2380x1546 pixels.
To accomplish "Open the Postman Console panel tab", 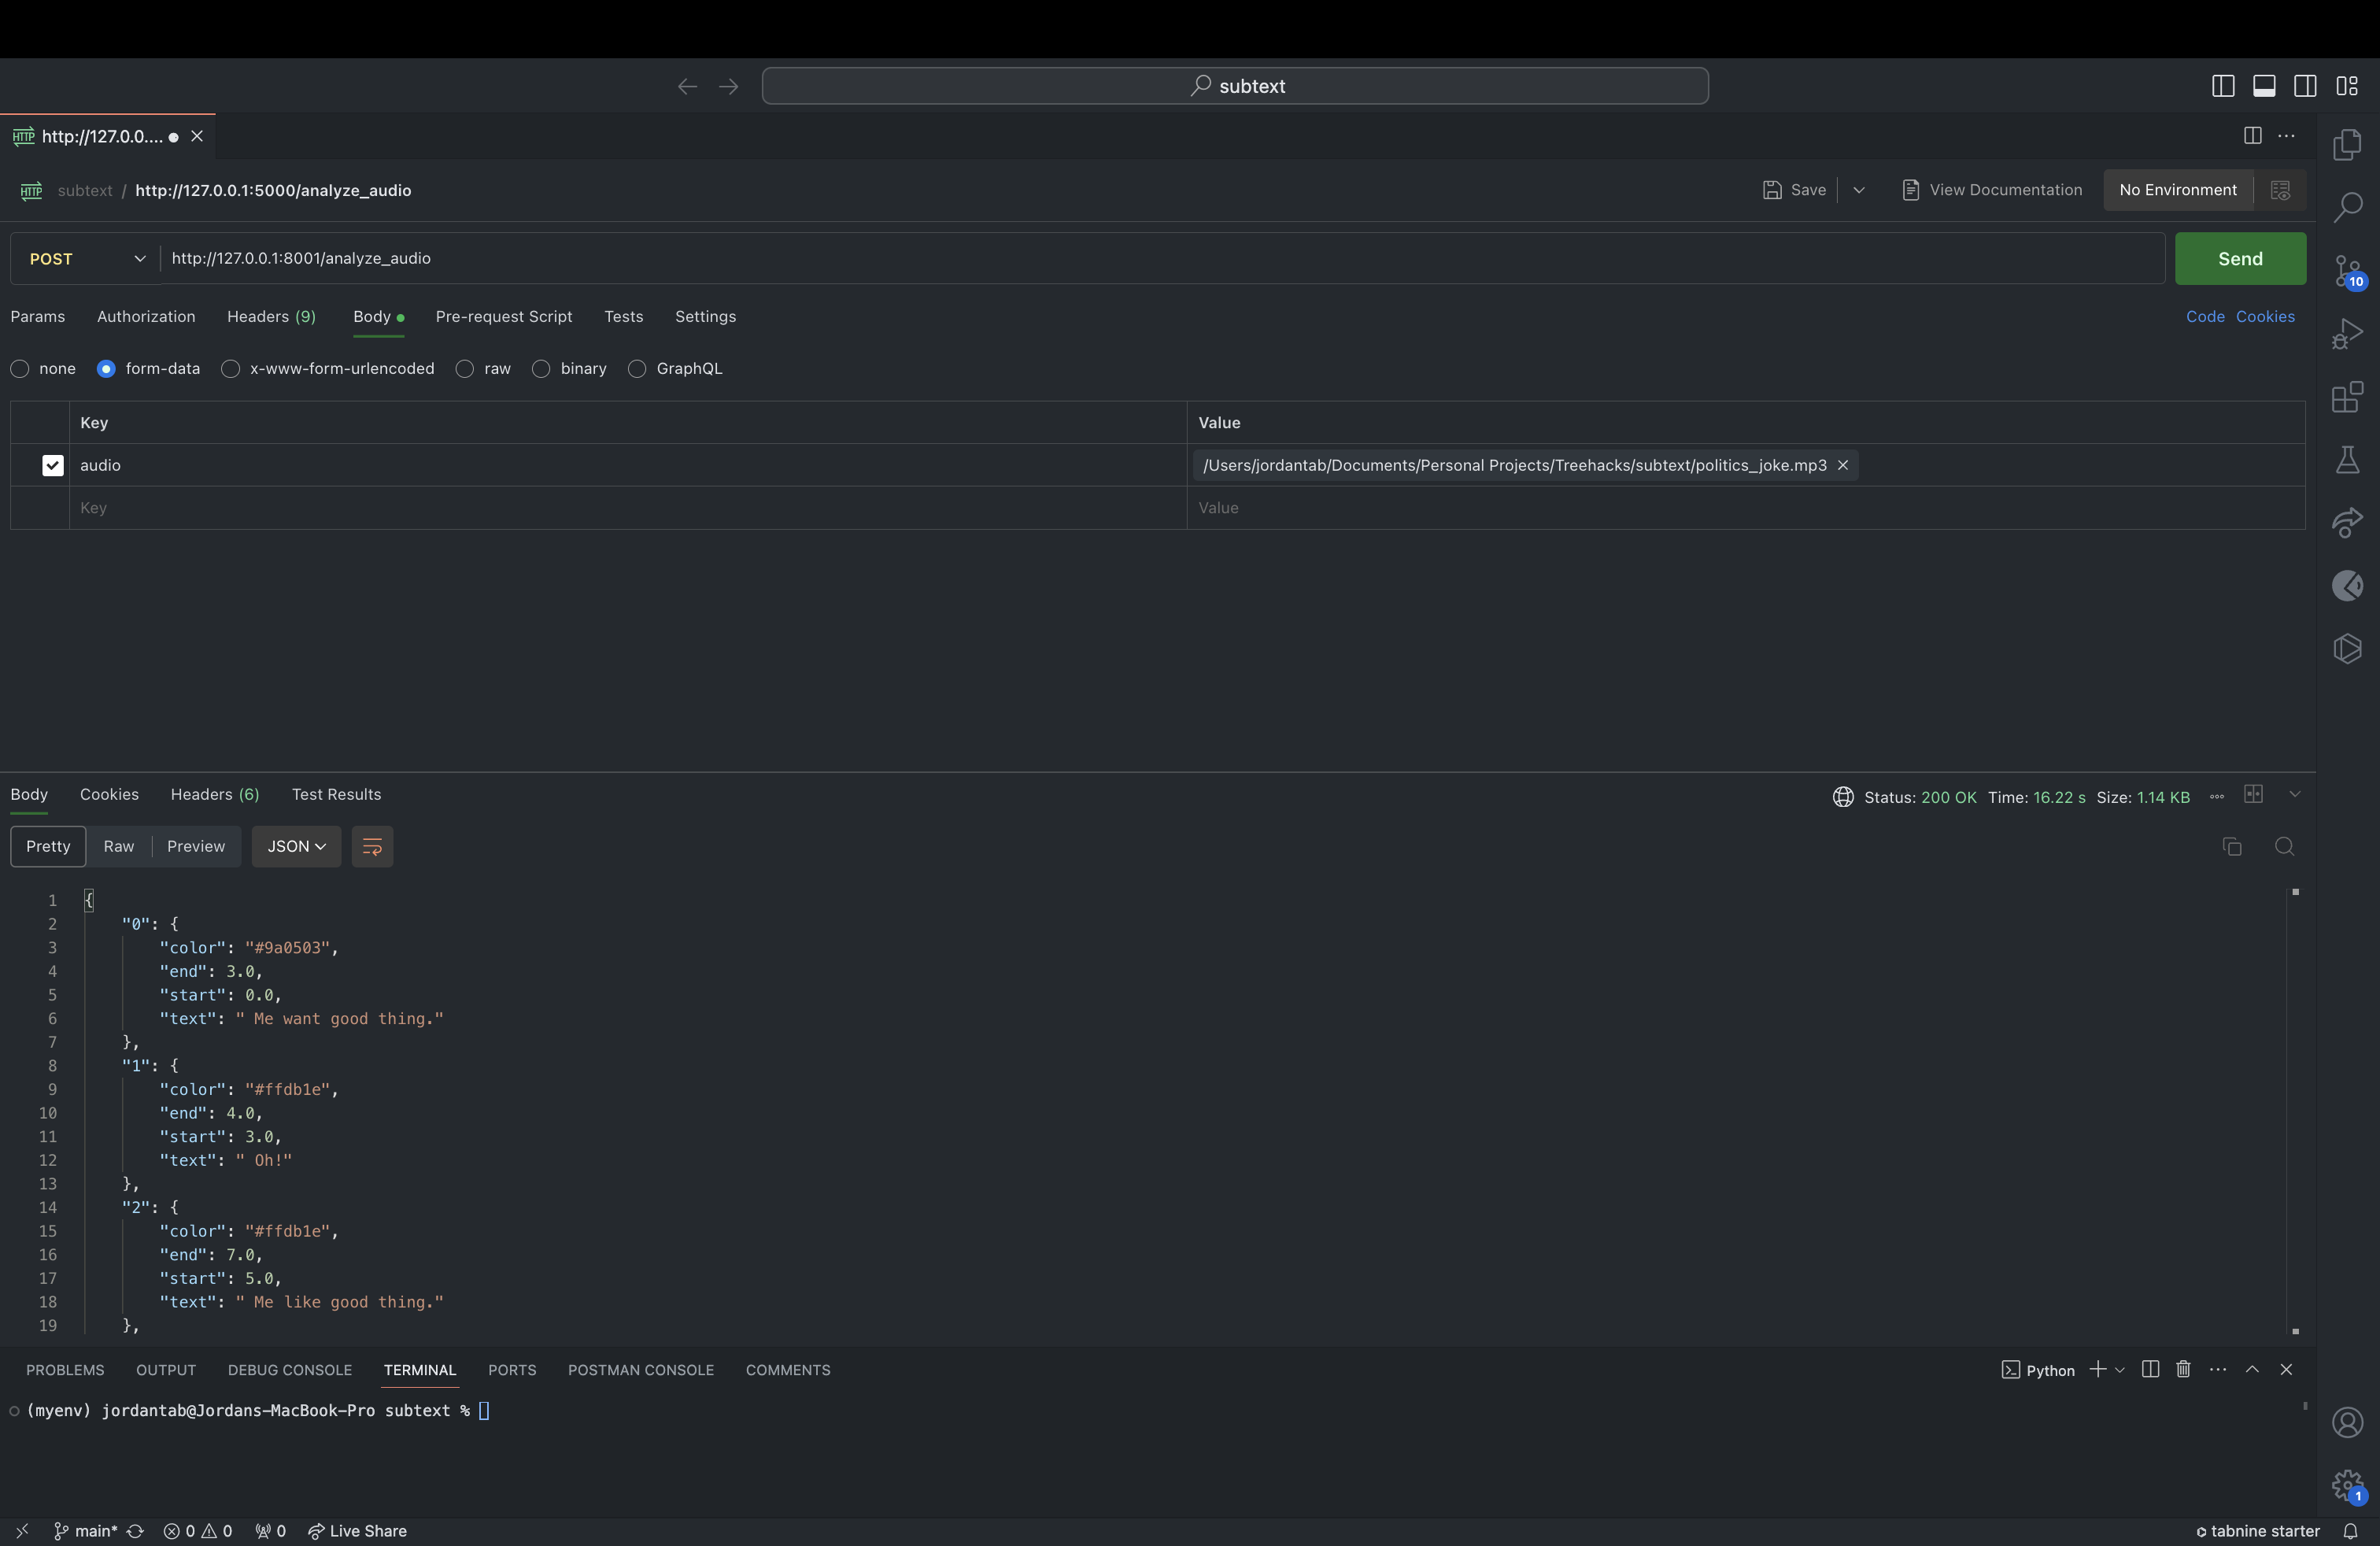I will pyautogui.click(x=640, y=1370).
